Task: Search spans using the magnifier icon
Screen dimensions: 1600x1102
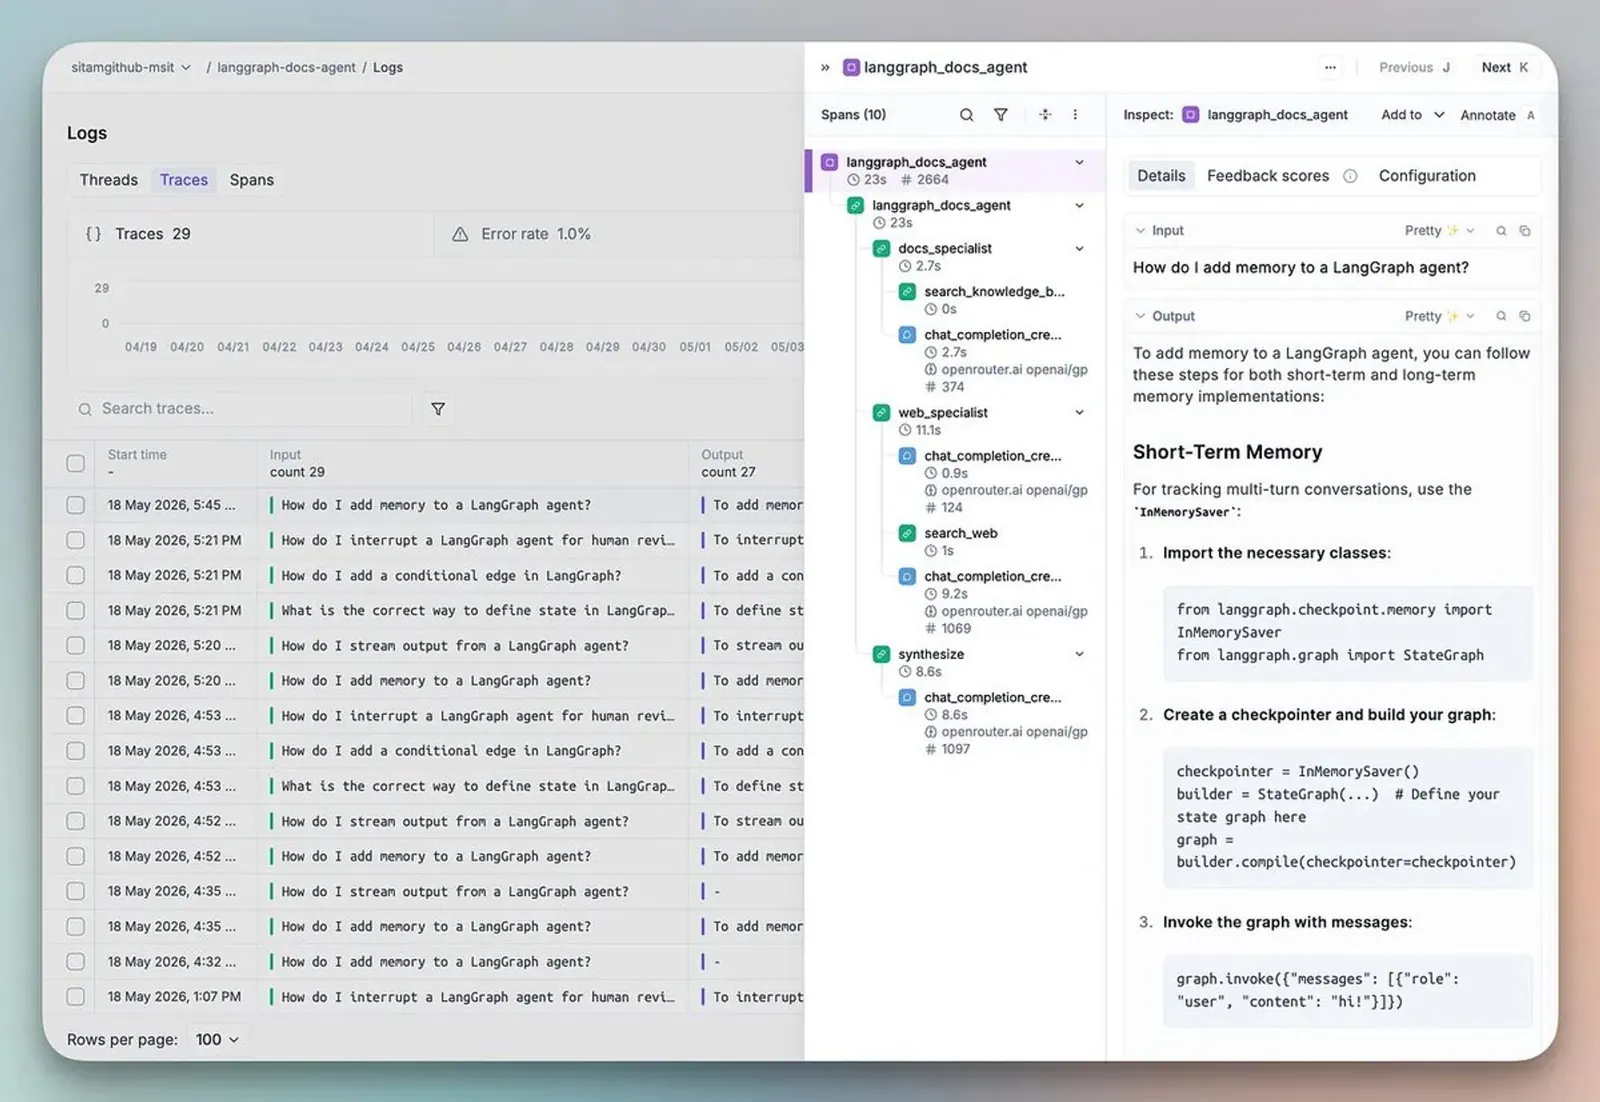Action: point(966,115)
